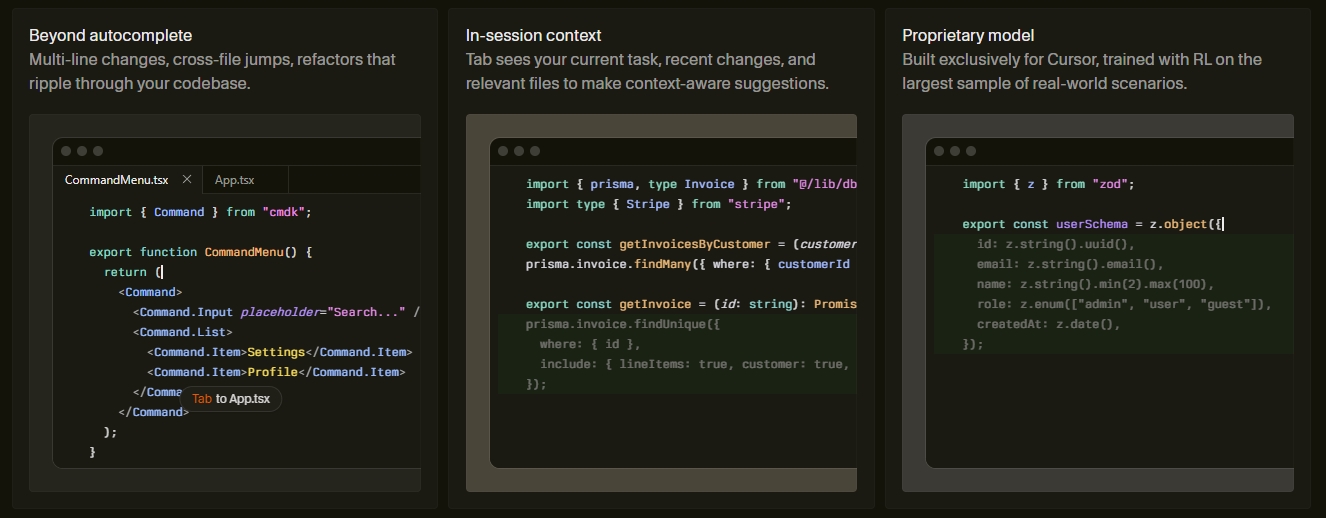This screenshot has height=518, width=1326.
Task: Close the CommandMenu.tsx tab with X icon
Action: [187, 180]
